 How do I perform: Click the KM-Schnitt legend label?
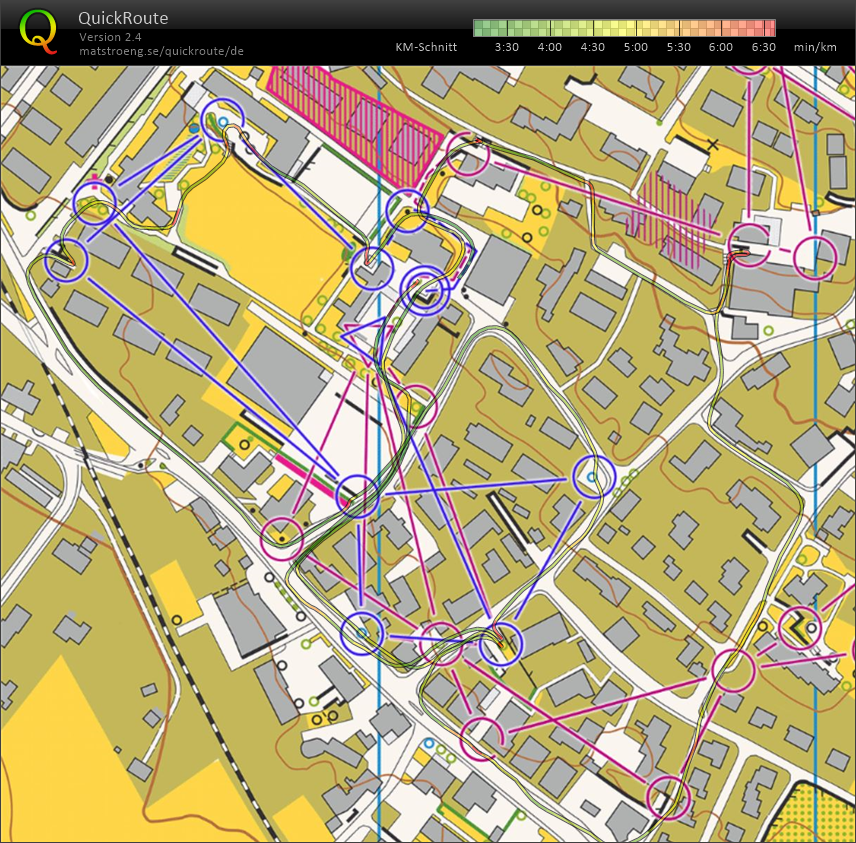(426, 47)
